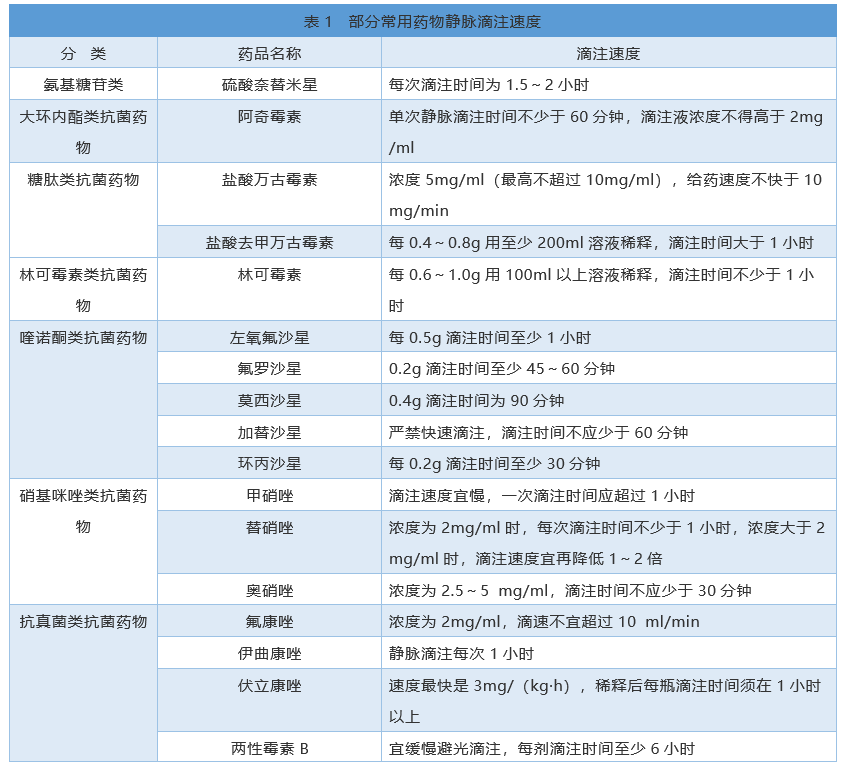The width and height of the screenshot is (844, 764).
Task: Click the 左氧氟沙星 drug name
Action: pos(269,338)
